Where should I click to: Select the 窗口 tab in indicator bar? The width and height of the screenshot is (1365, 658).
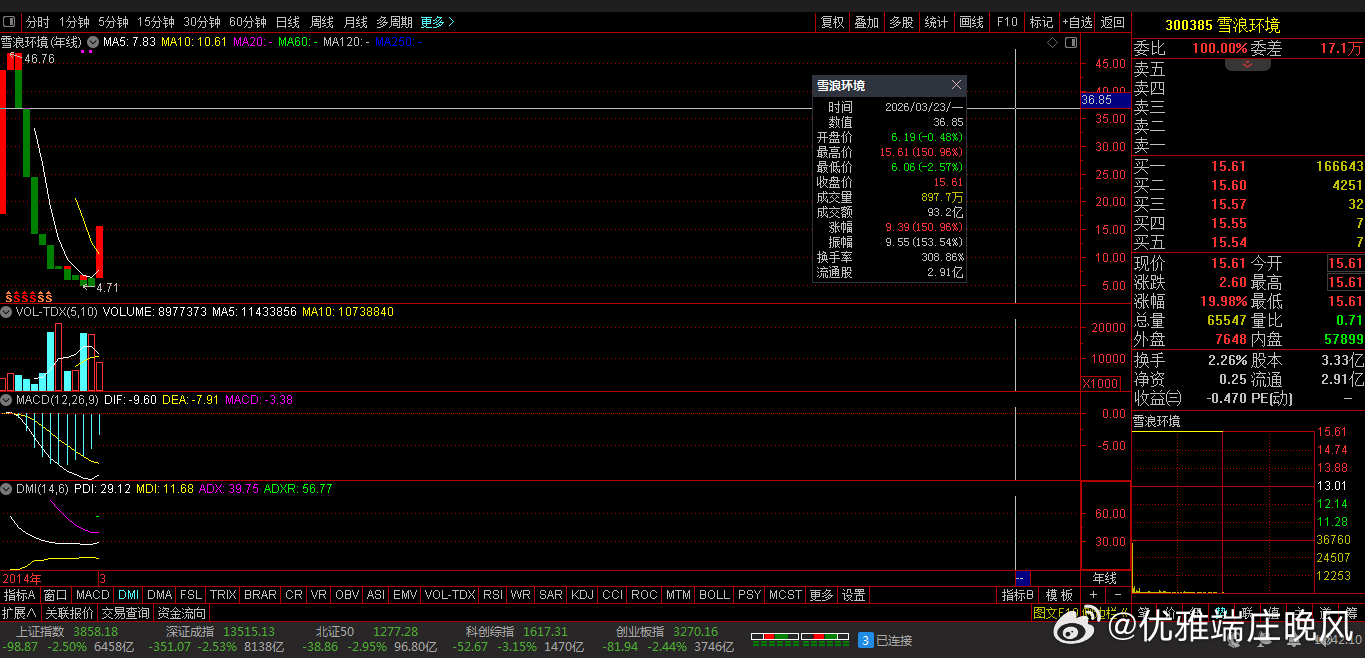[x=55, y=595]
